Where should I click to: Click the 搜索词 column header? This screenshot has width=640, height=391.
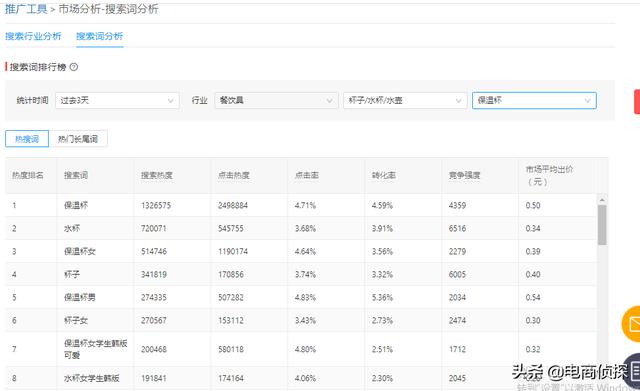click(x=76, y=176)
